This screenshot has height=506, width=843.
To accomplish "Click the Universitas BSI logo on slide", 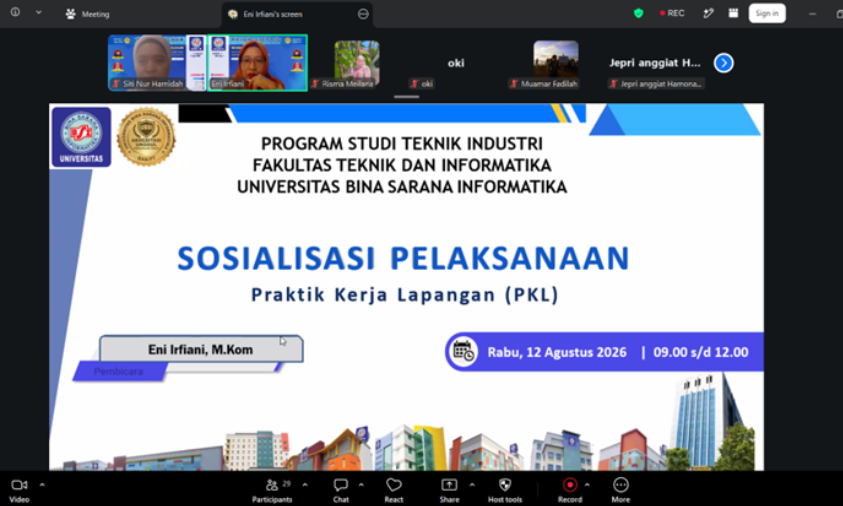I will tap(81, 137).
